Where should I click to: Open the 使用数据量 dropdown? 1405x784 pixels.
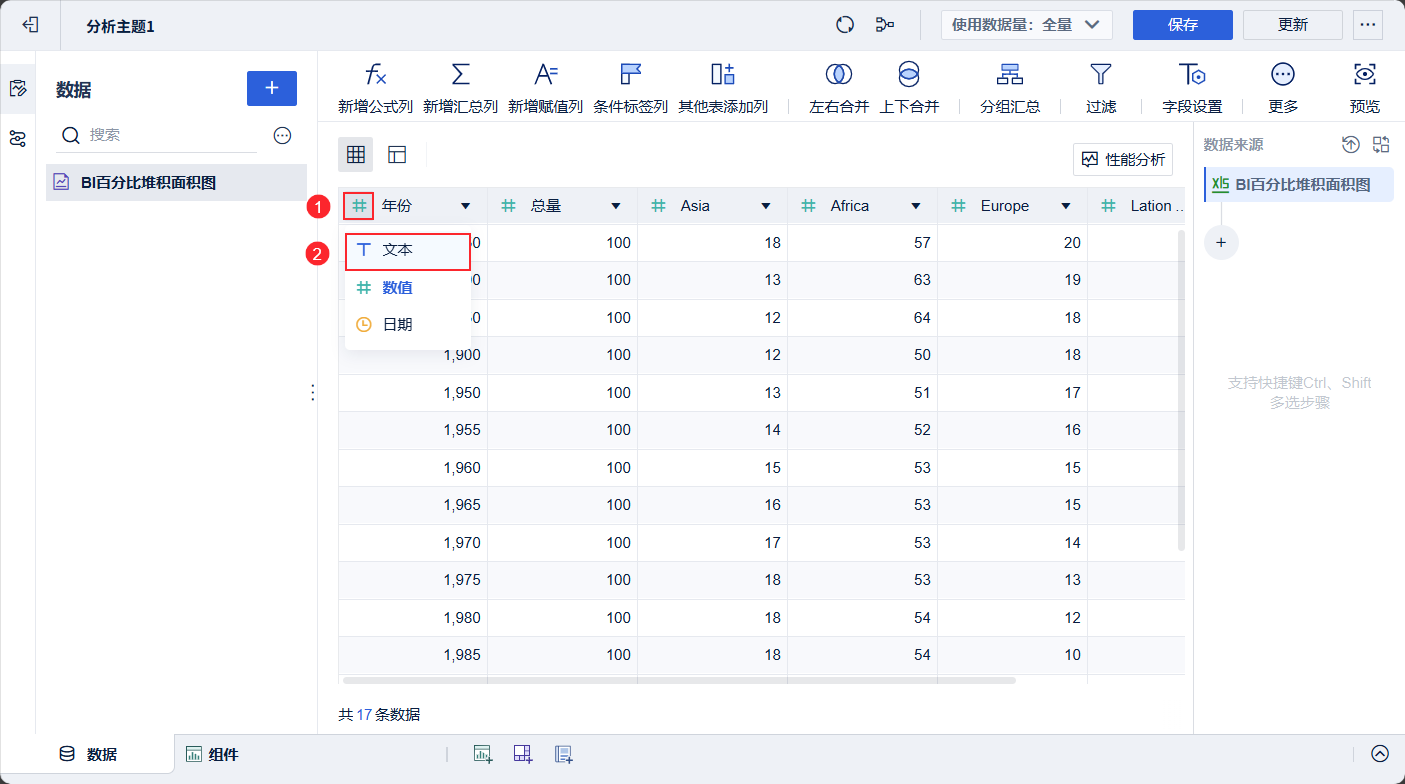1026,25
